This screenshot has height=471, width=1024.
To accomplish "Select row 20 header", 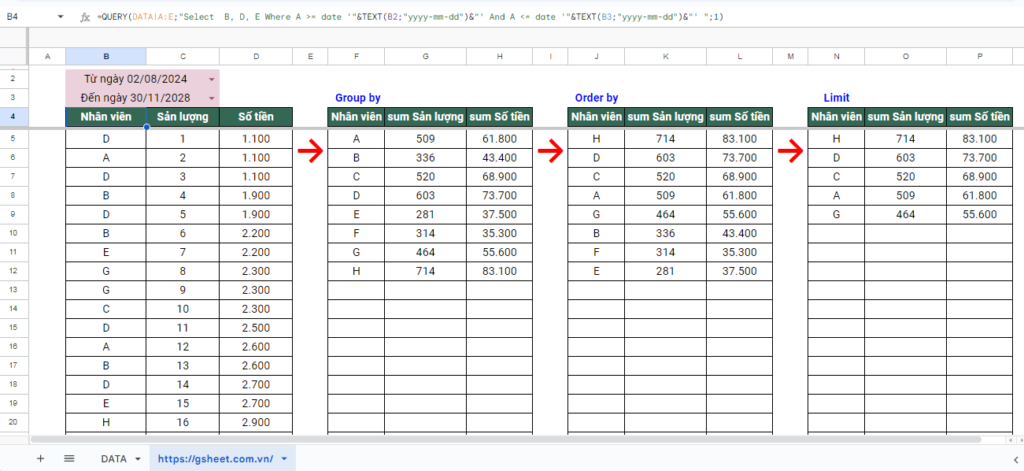I will [14, 423].
